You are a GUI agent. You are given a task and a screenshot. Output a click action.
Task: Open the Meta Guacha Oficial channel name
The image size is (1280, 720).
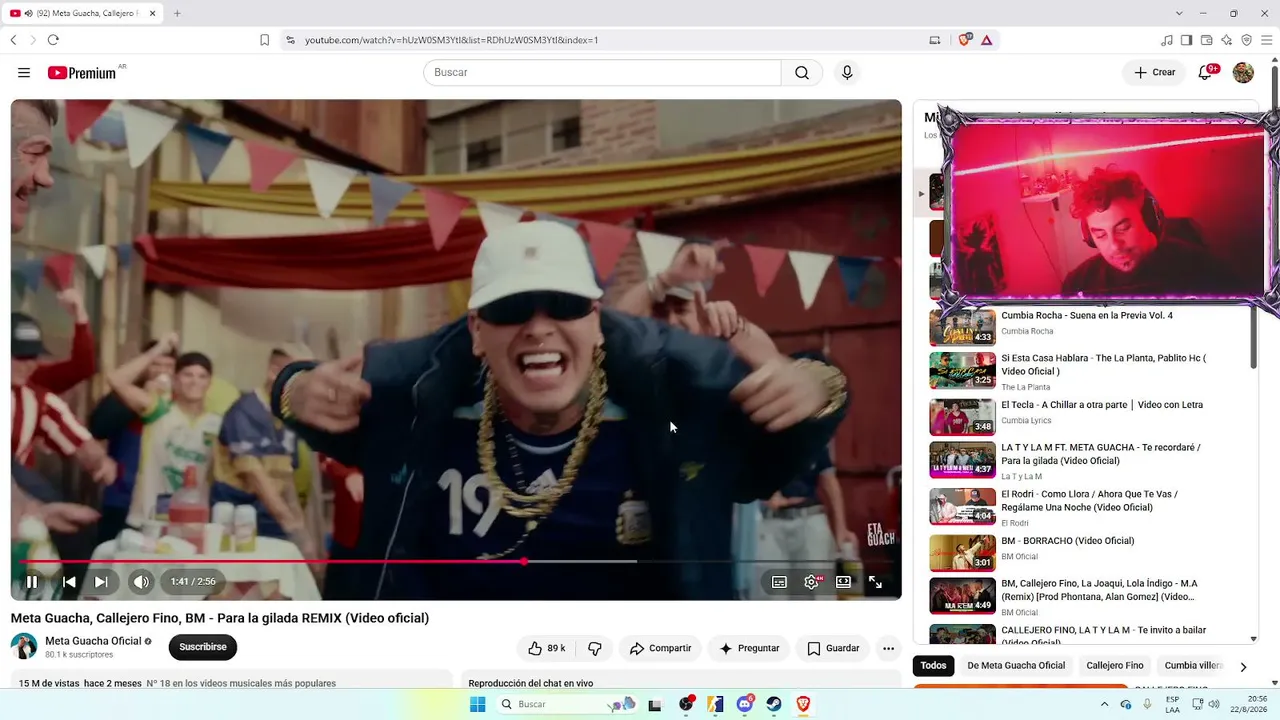pos(93,641)
